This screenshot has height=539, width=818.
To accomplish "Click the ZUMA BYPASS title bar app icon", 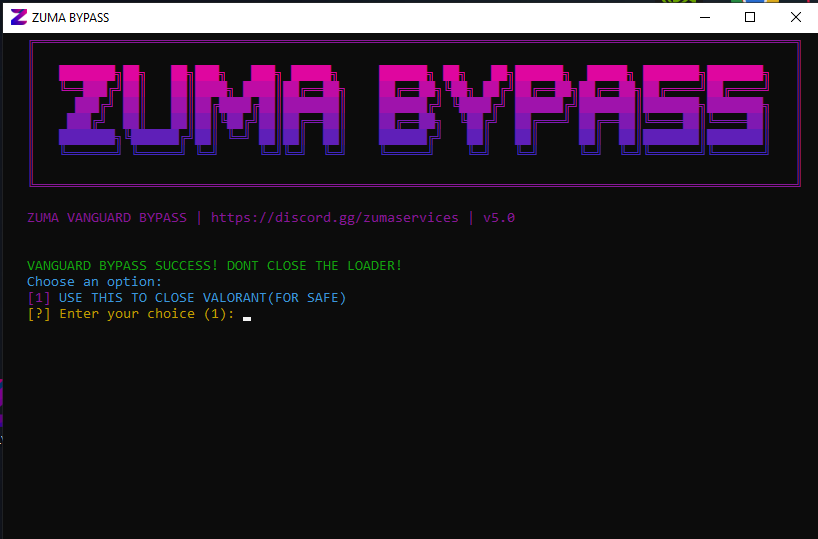I will 18,17.
